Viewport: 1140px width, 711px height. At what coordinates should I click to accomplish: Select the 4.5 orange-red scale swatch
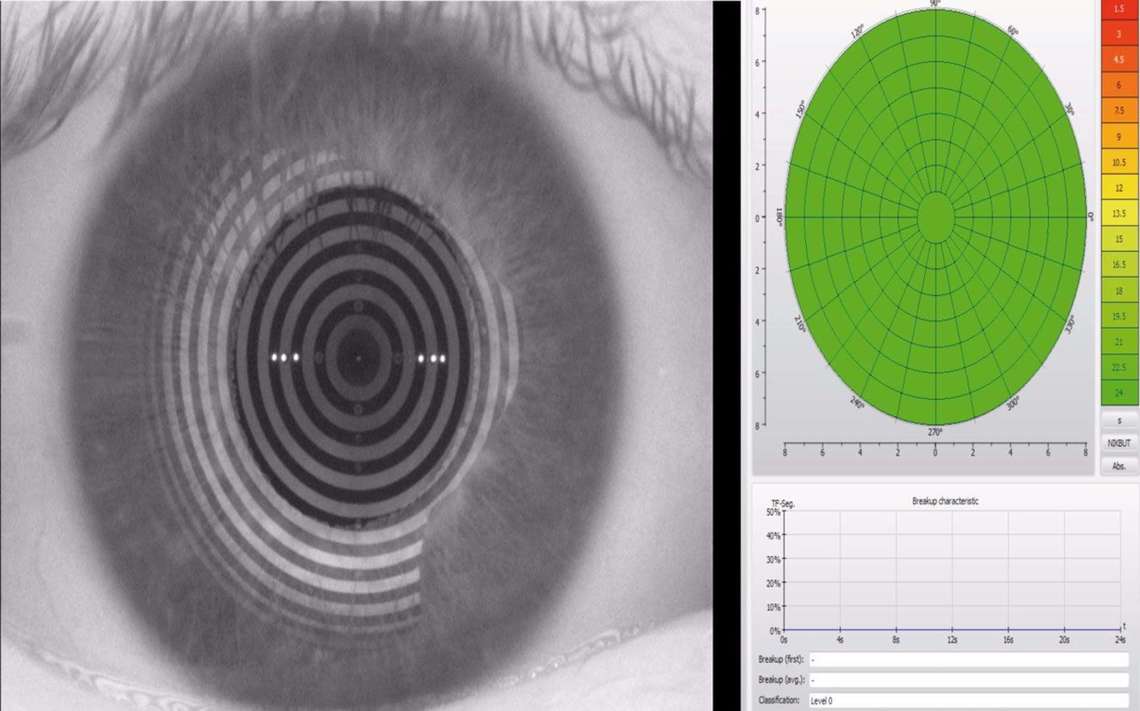[1119, 59]
